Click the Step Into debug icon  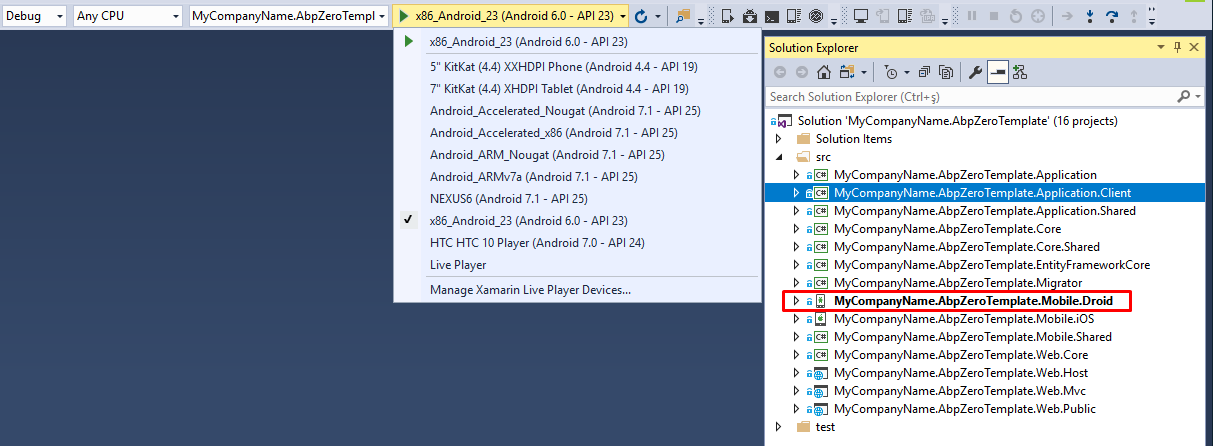point(1090,17)
